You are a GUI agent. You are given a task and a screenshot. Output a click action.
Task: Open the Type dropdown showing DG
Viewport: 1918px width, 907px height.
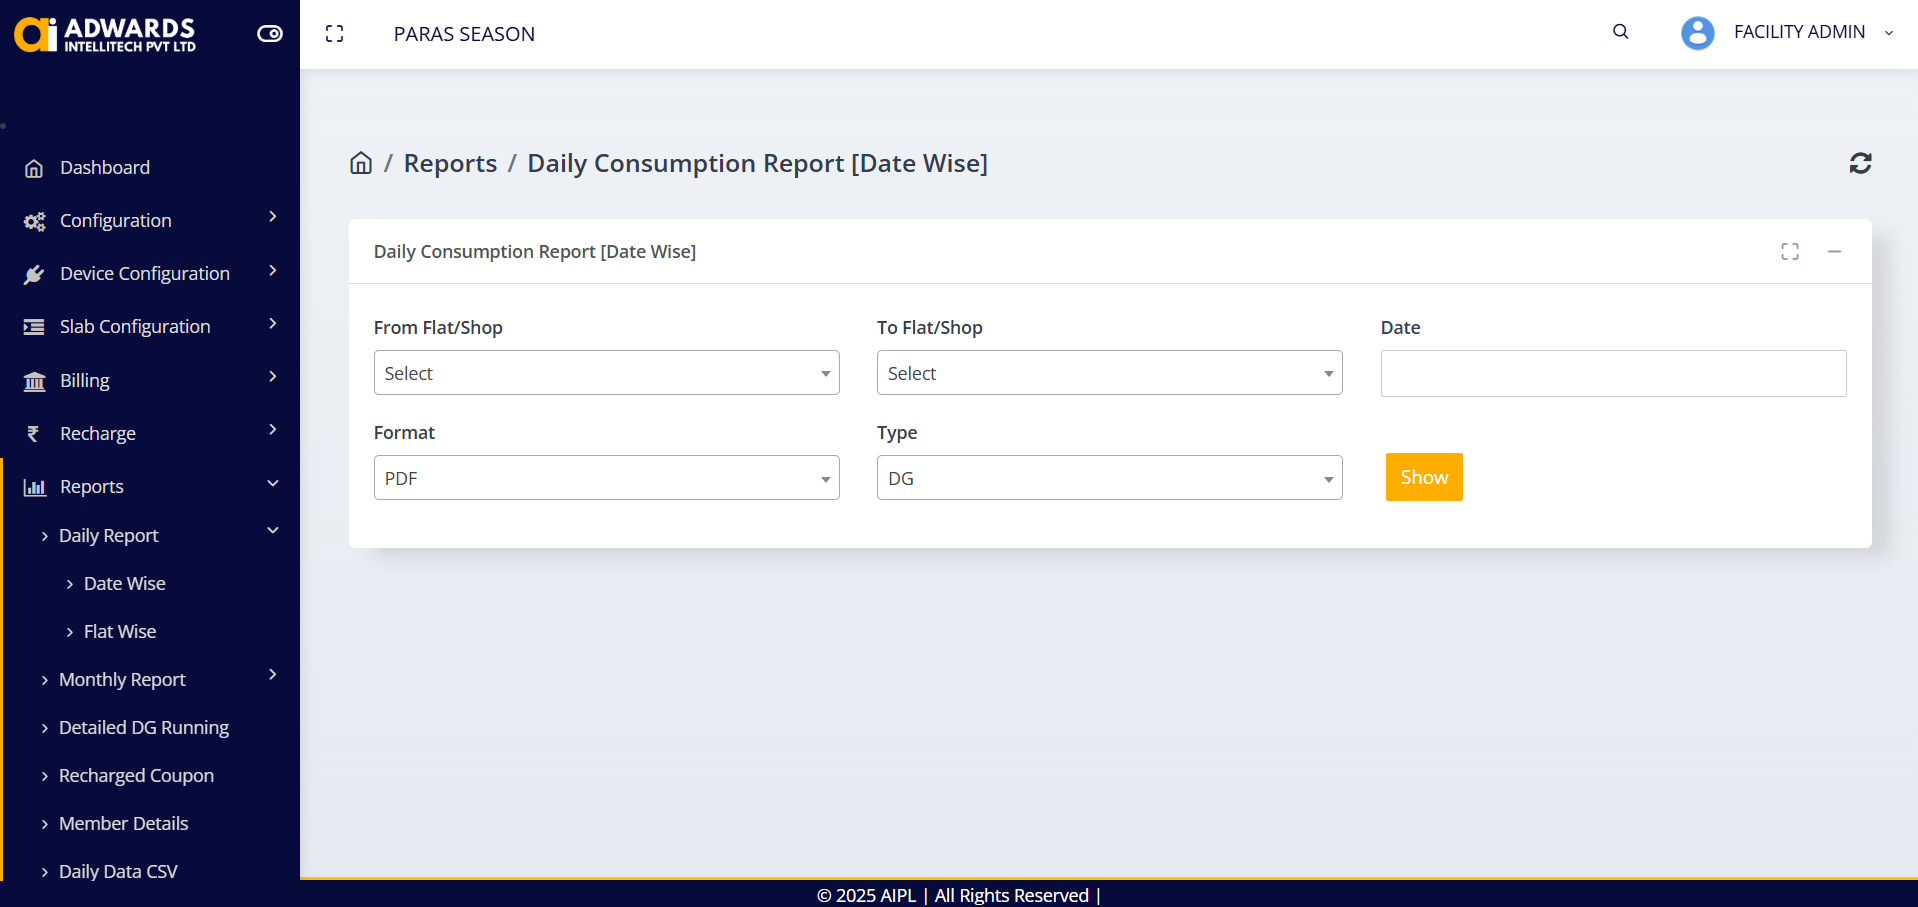1109,478
